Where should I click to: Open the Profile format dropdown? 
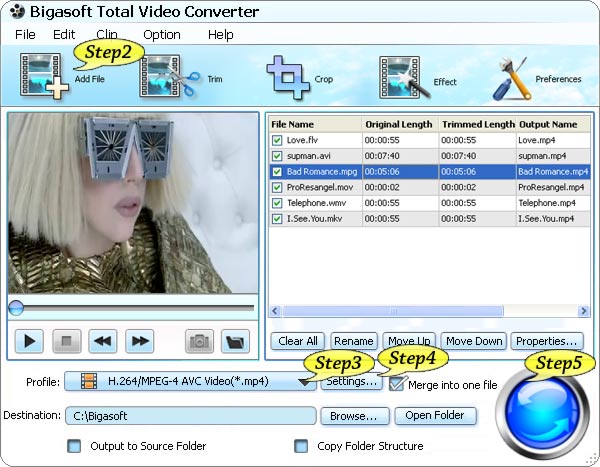pyautogui.click(x=190, y=381)
